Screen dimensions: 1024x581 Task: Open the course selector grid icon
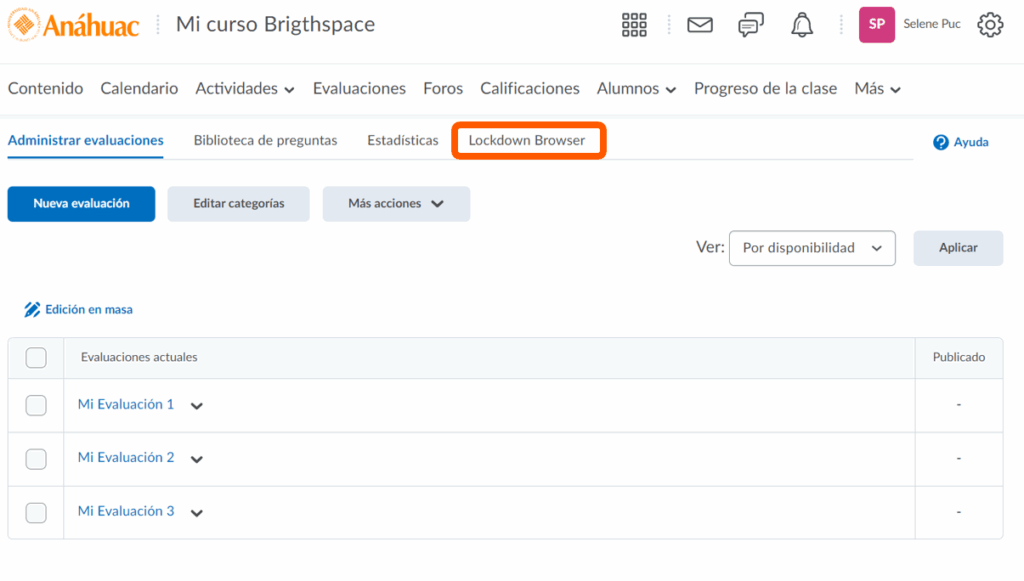pyautogui.click(x=634, y=25)
